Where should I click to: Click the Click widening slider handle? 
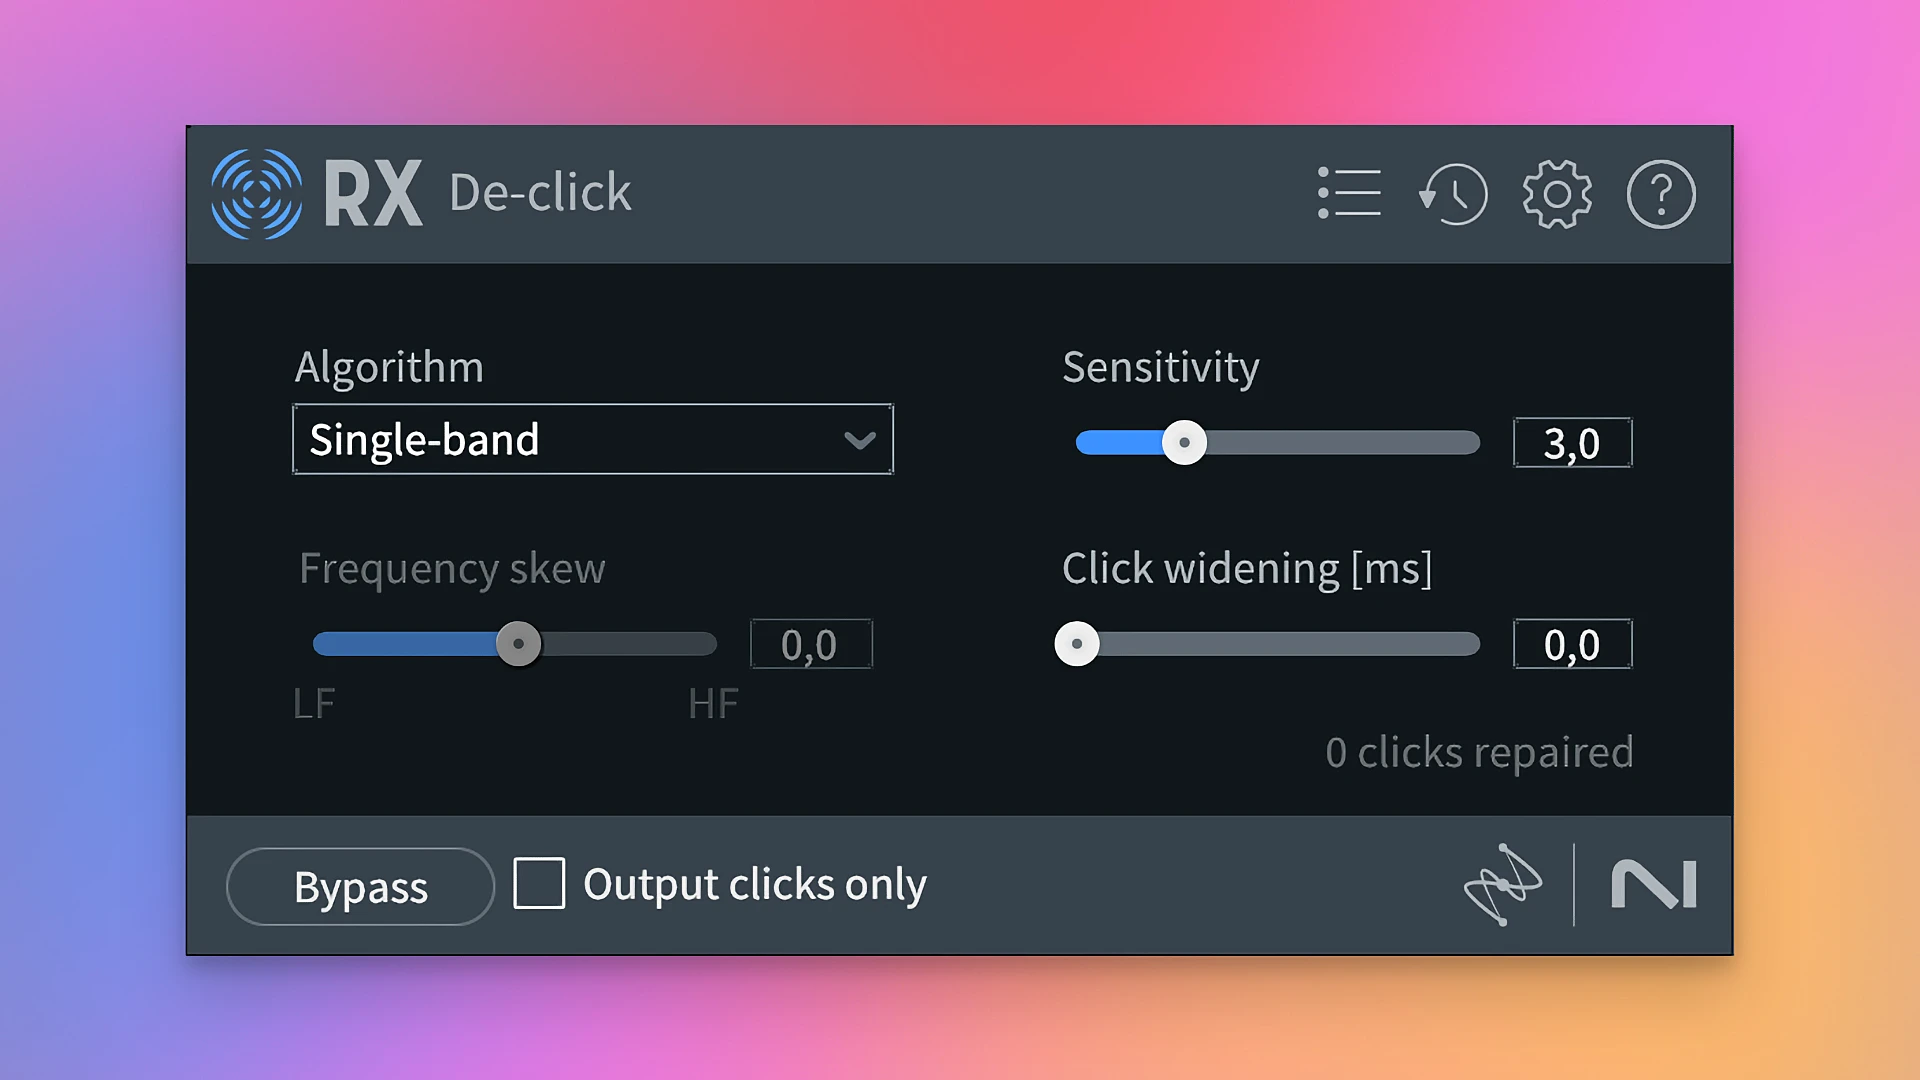(x=1077, y=644)
